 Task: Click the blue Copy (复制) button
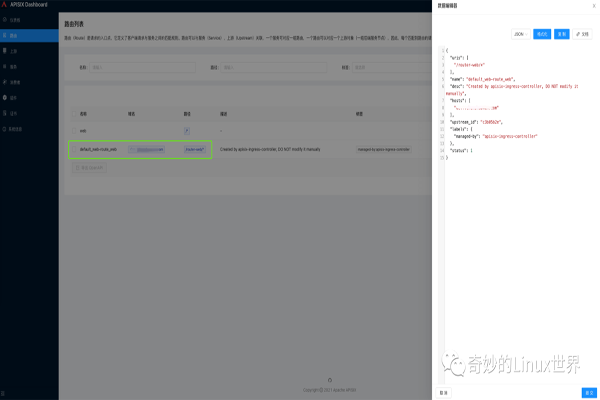[562, 34]
